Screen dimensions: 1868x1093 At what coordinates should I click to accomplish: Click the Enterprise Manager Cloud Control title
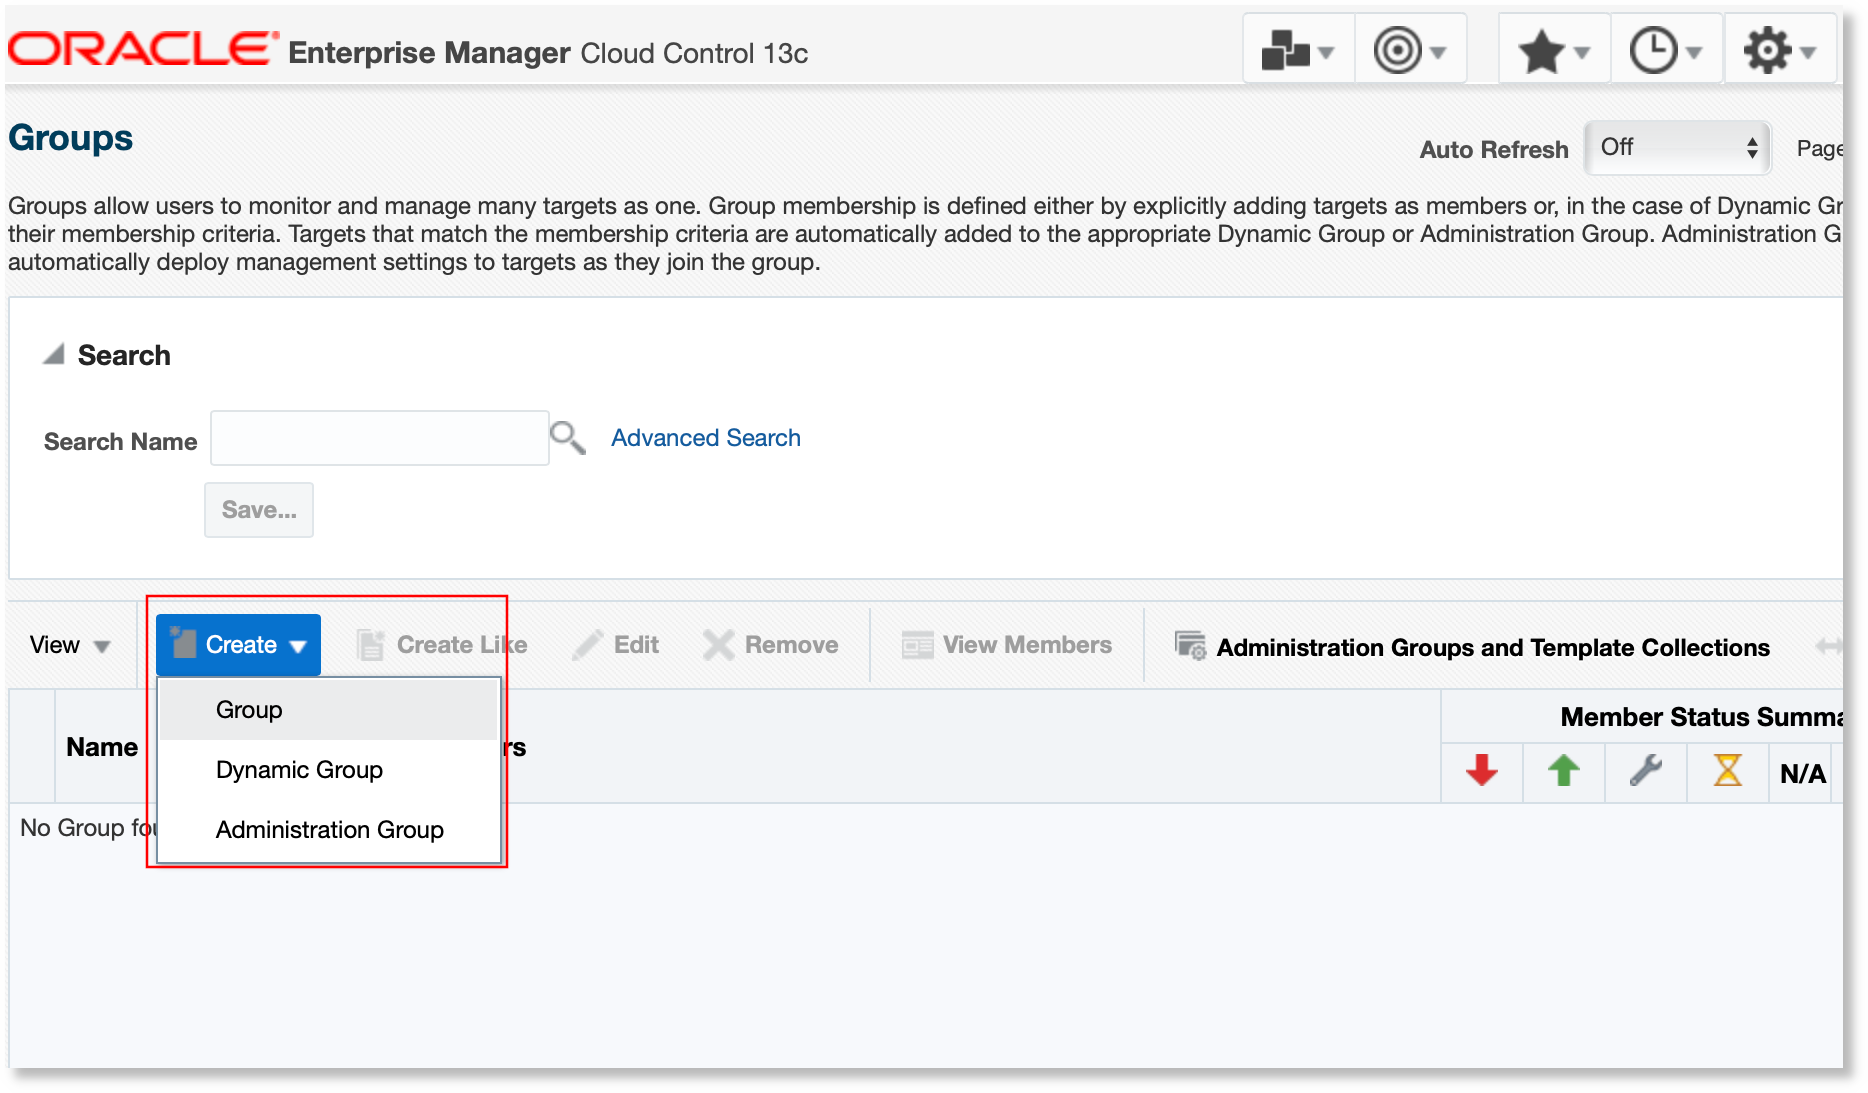point(548,52)
